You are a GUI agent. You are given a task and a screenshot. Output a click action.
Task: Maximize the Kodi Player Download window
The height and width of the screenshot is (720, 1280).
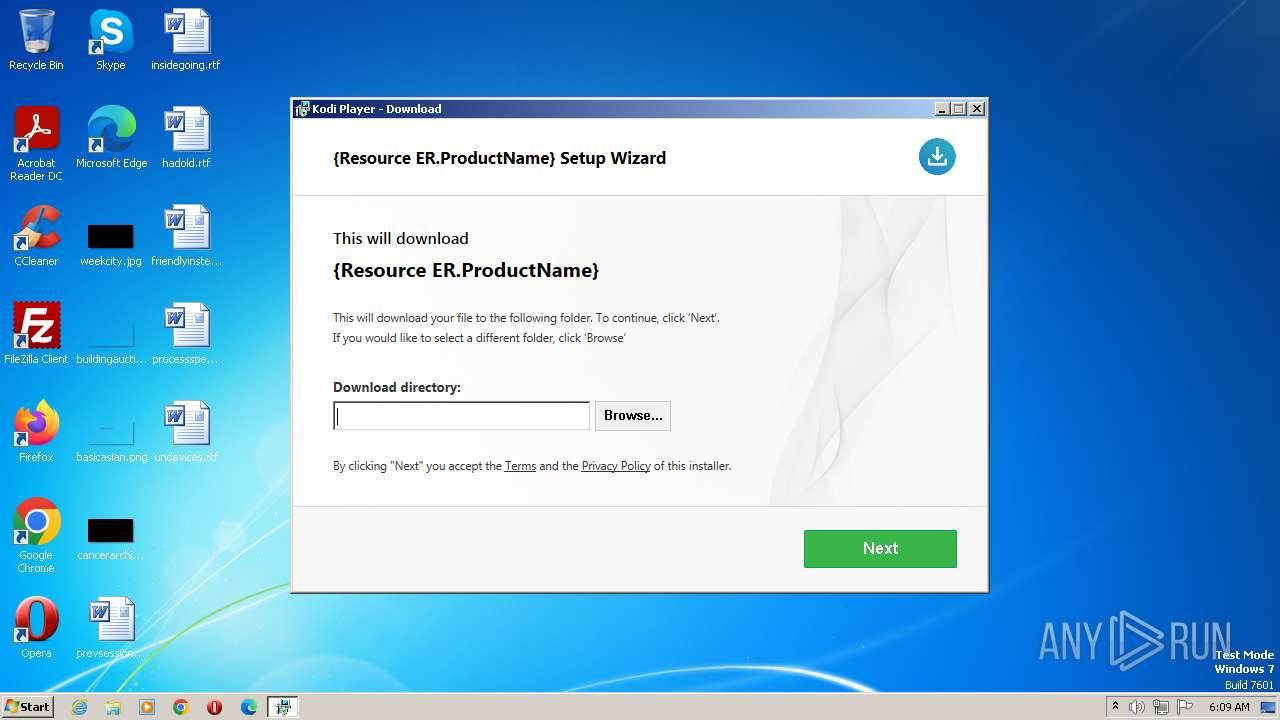[x=959, y=109]
